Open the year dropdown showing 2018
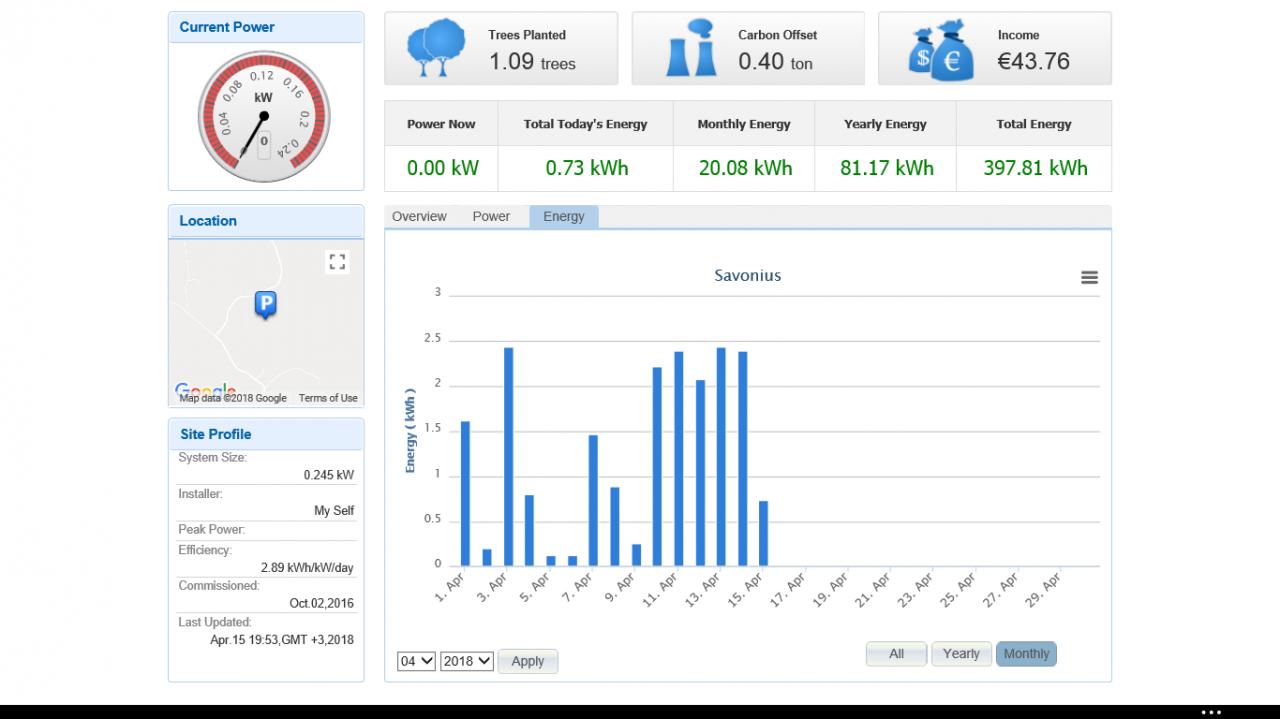The image size is (1280, 719). [x=467, y=661]
